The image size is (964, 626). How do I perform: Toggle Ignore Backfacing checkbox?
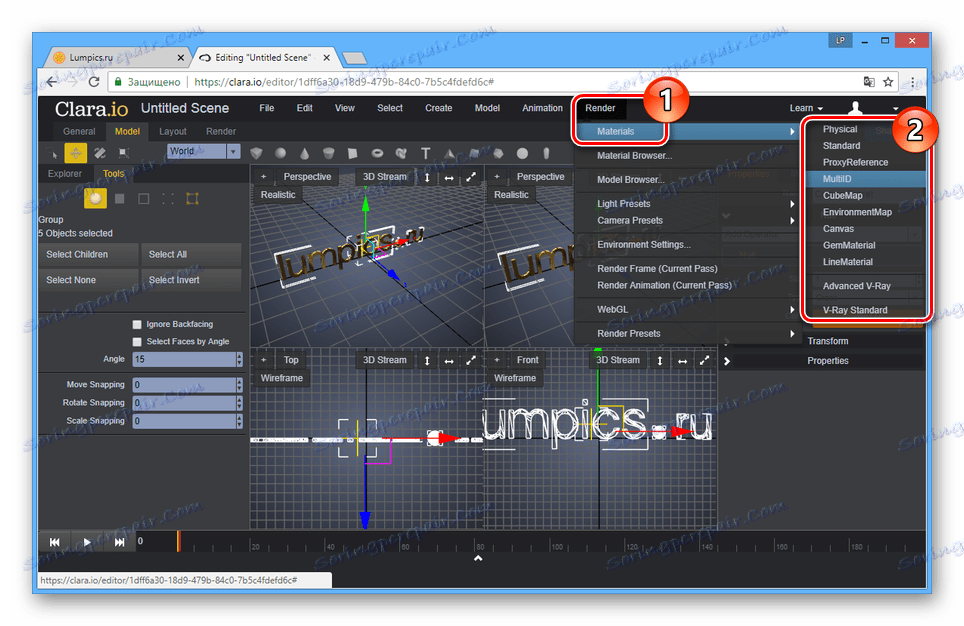point(137,324)
